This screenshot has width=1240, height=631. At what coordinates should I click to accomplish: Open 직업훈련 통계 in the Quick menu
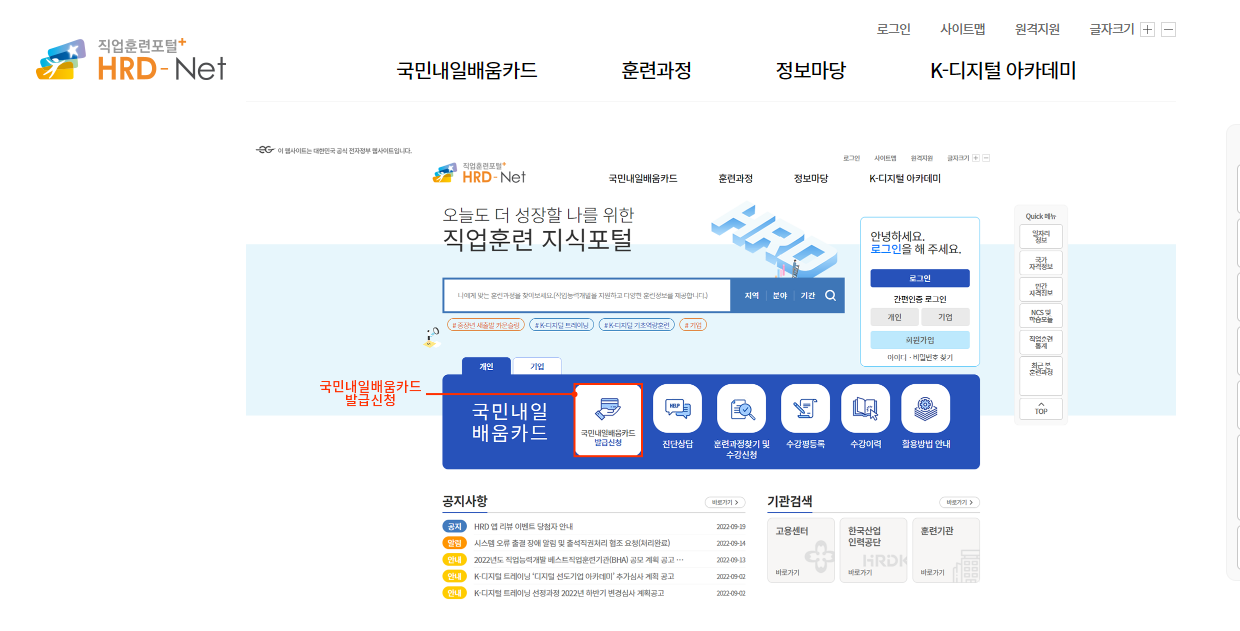1041,343
